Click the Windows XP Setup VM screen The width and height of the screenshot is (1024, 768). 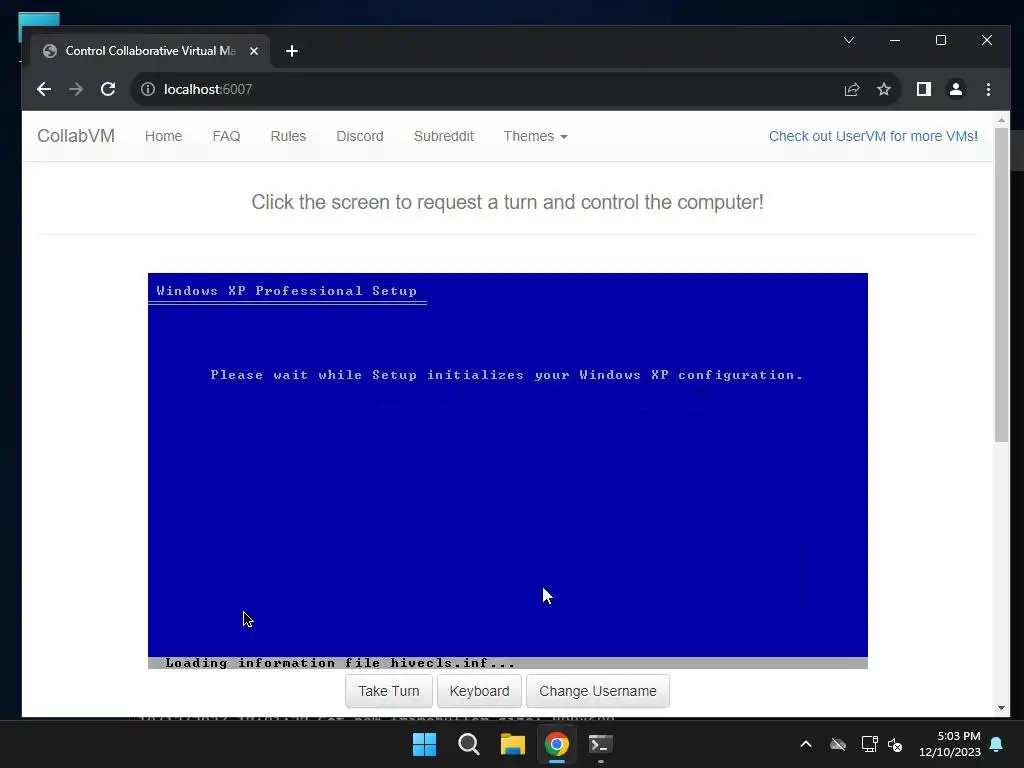click(507, 470)
